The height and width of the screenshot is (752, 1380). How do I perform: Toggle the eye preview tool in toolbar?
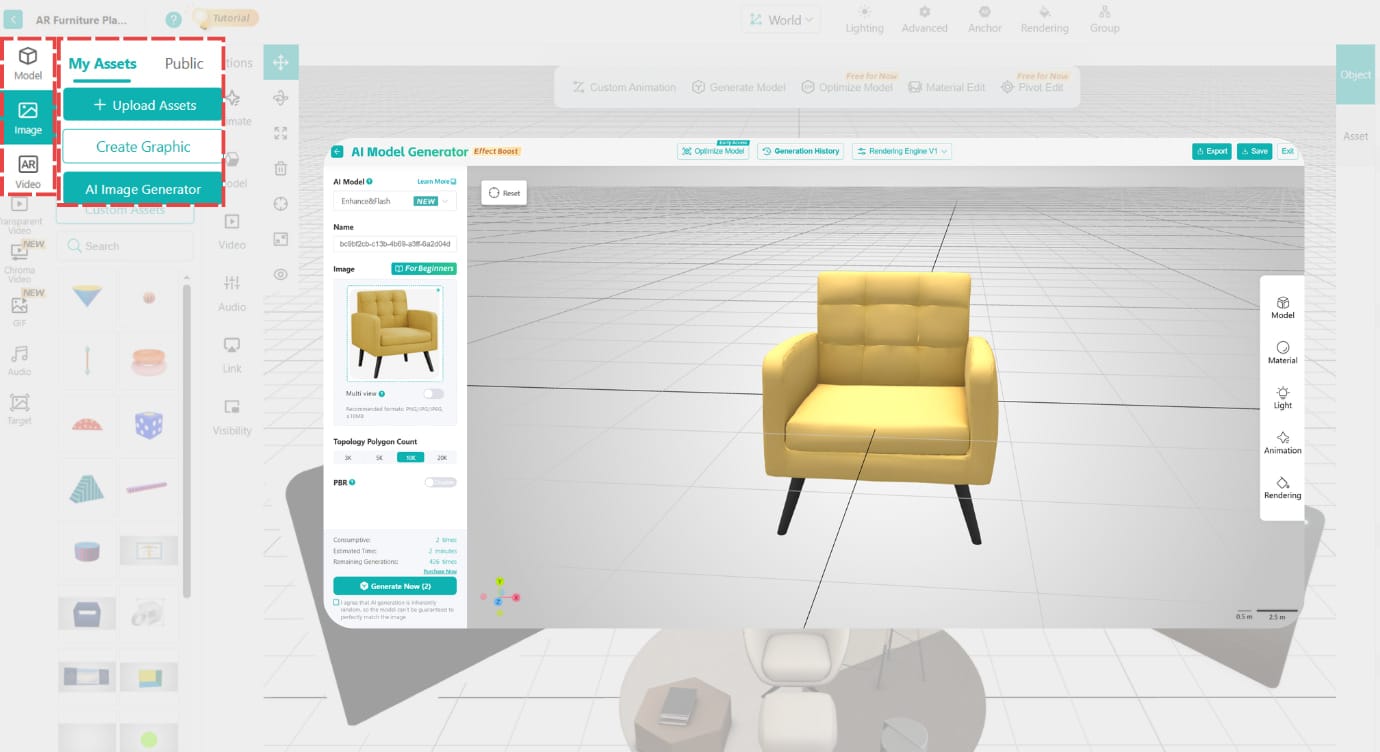tap(281, 274)
